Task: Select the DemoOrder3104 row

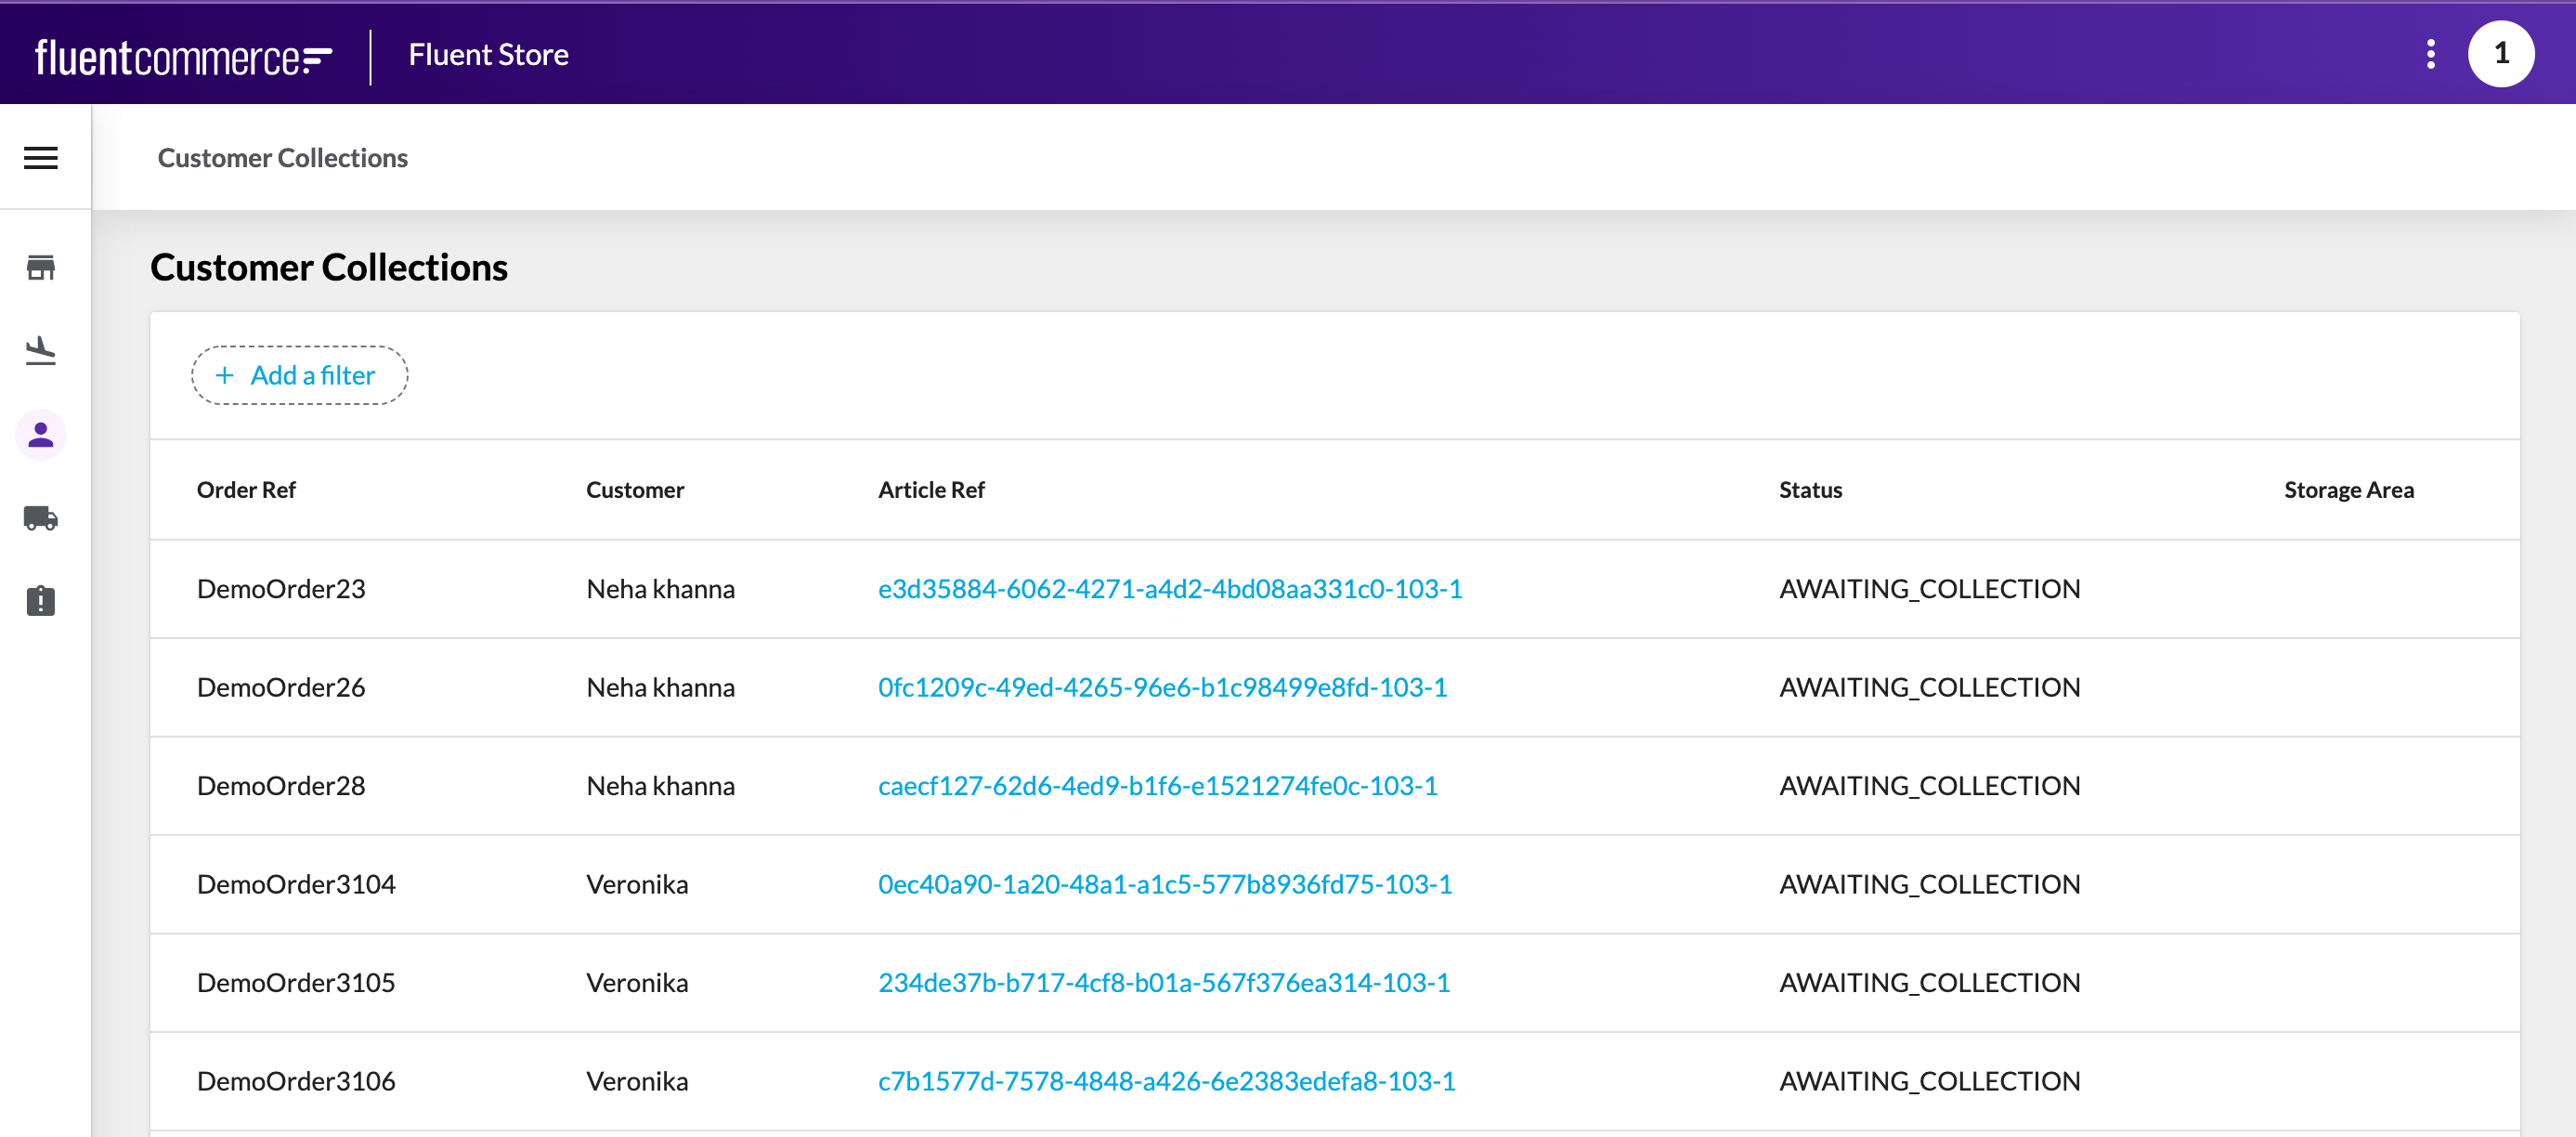Action: (x=296, y=884)
